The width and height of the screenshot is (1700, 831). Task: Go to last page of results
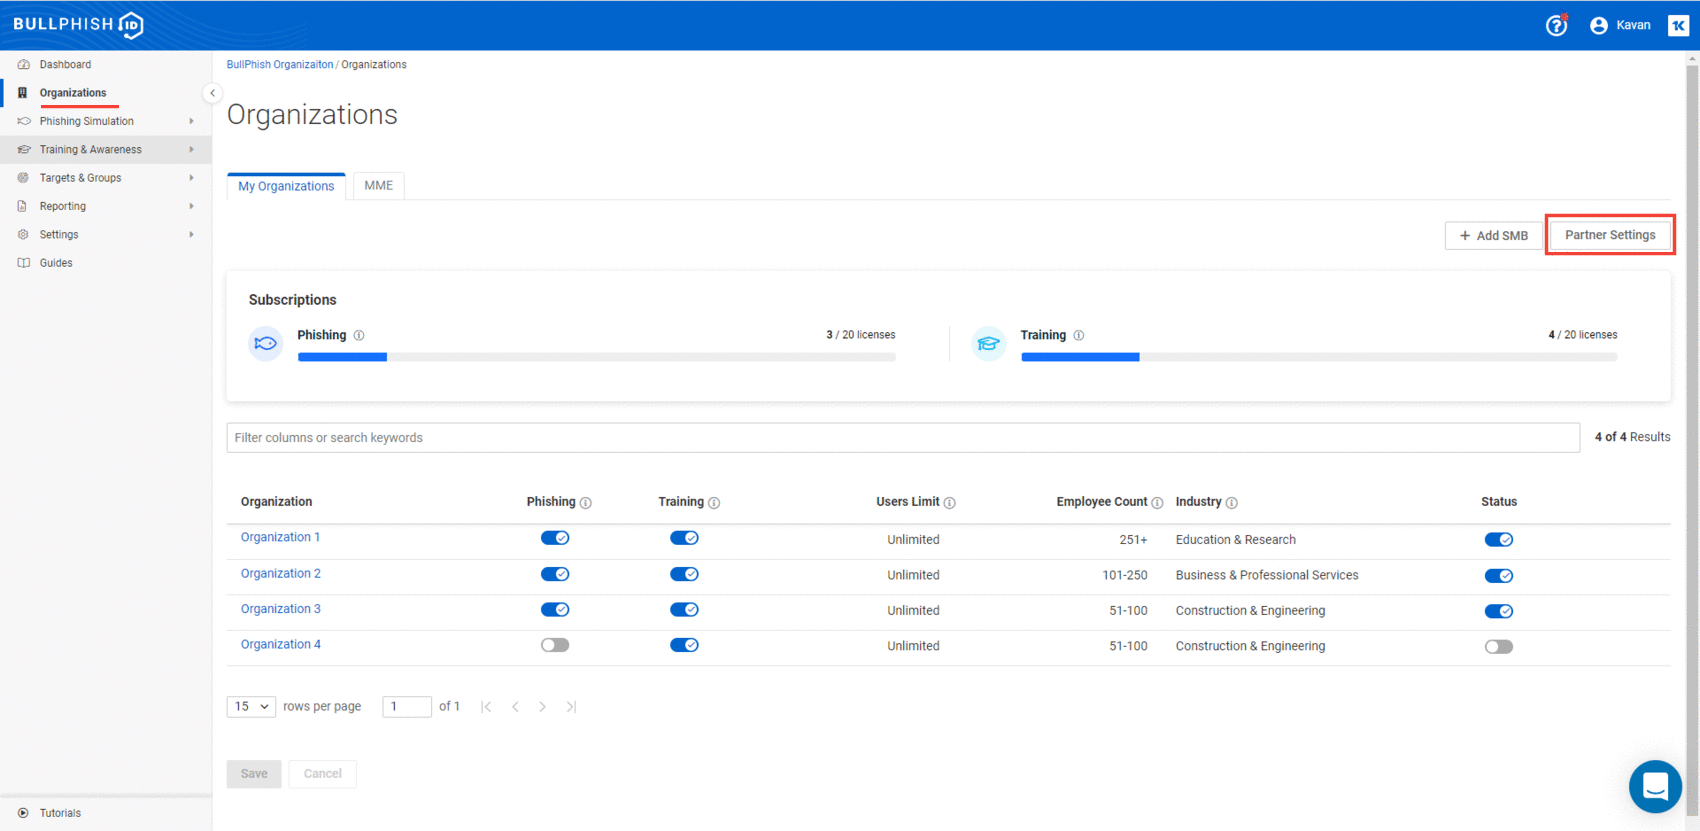pyautogui.click(x=571, y=707)
